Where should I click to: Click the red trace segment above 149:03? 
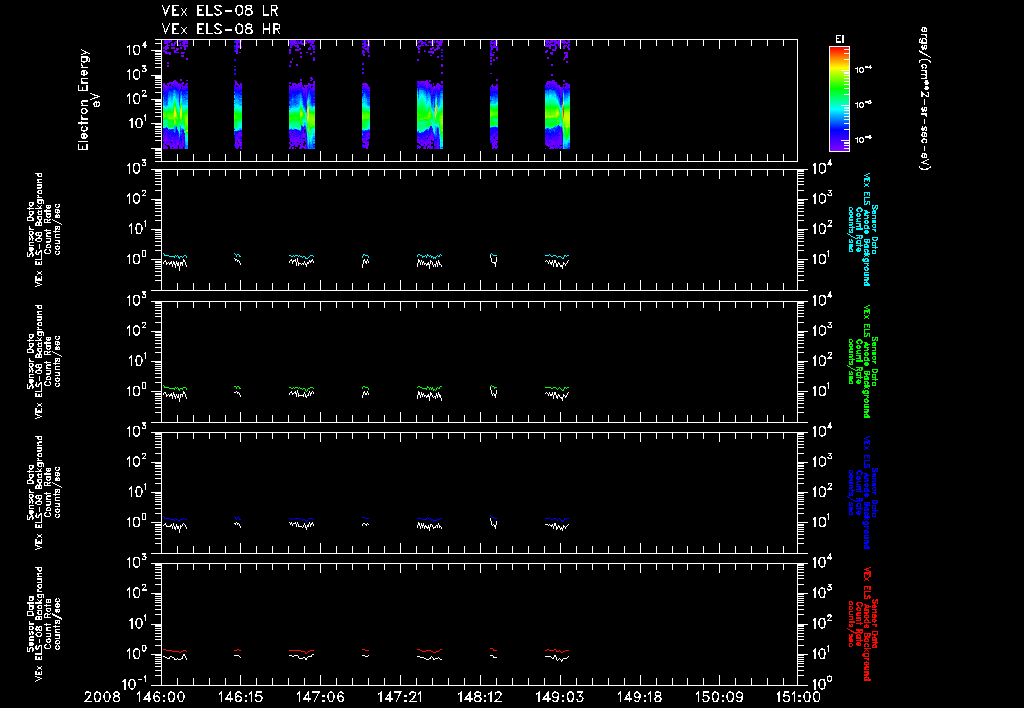click(x=557, y=651)
